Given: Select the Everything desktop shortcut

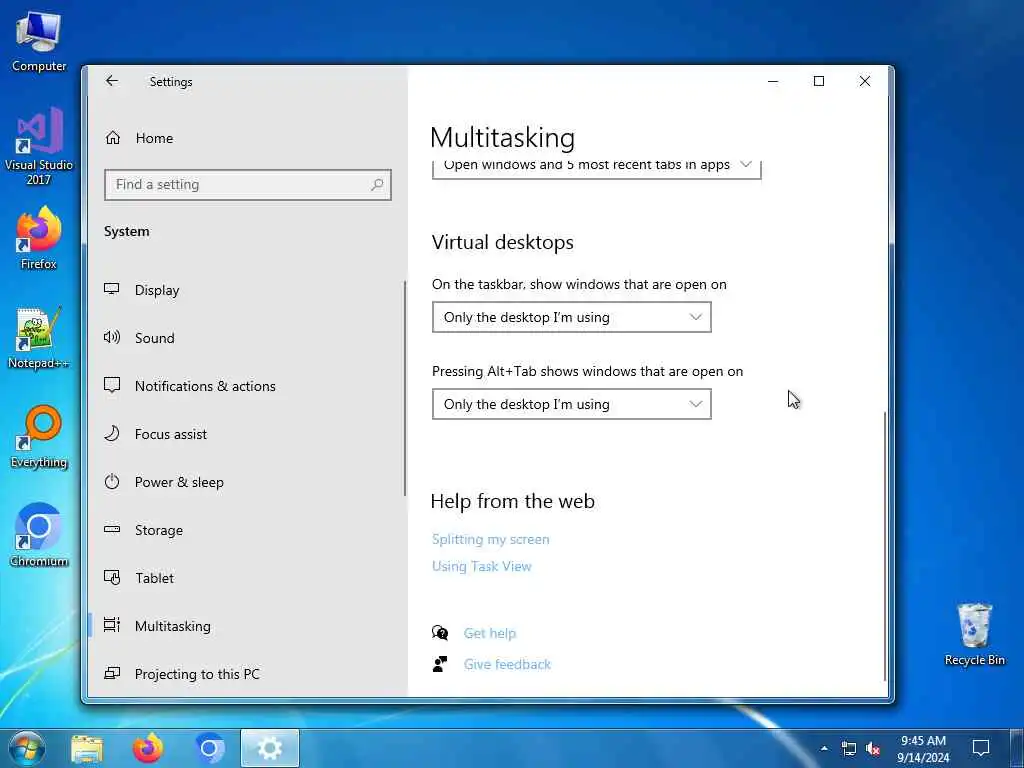Looking at the screenshot, I should [39, 438].
